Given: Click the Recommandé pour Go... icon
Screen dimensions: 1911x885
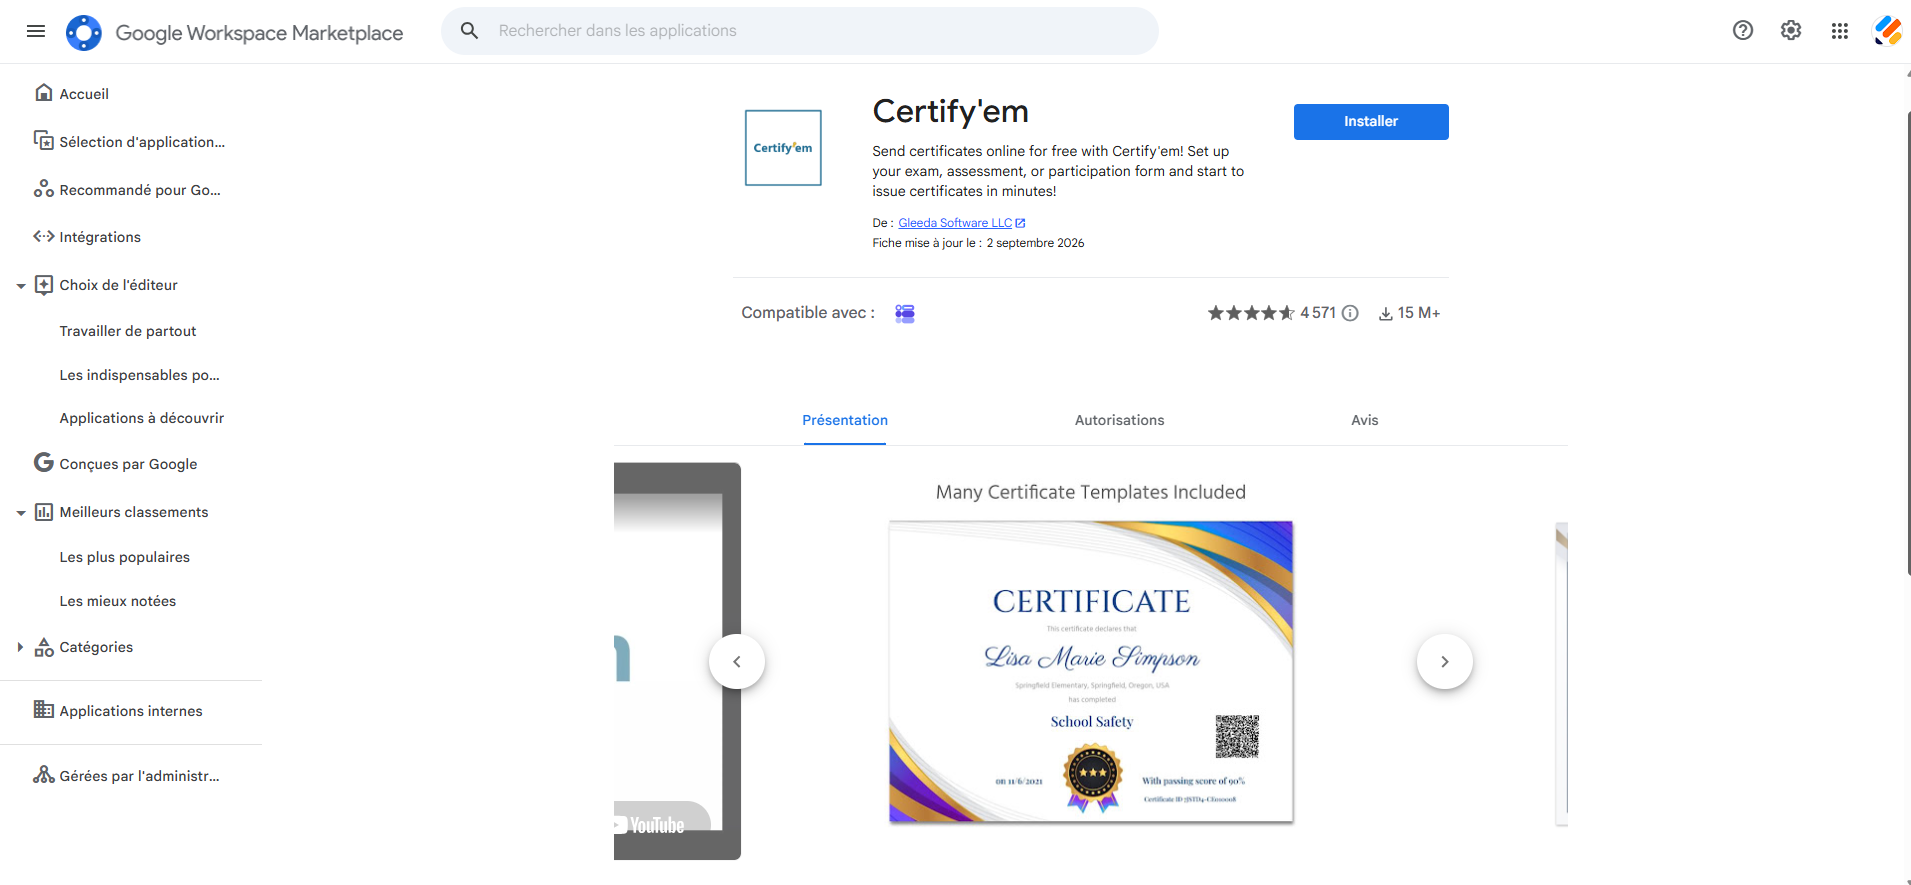Looking at the screenshot, I should [44, 188].
